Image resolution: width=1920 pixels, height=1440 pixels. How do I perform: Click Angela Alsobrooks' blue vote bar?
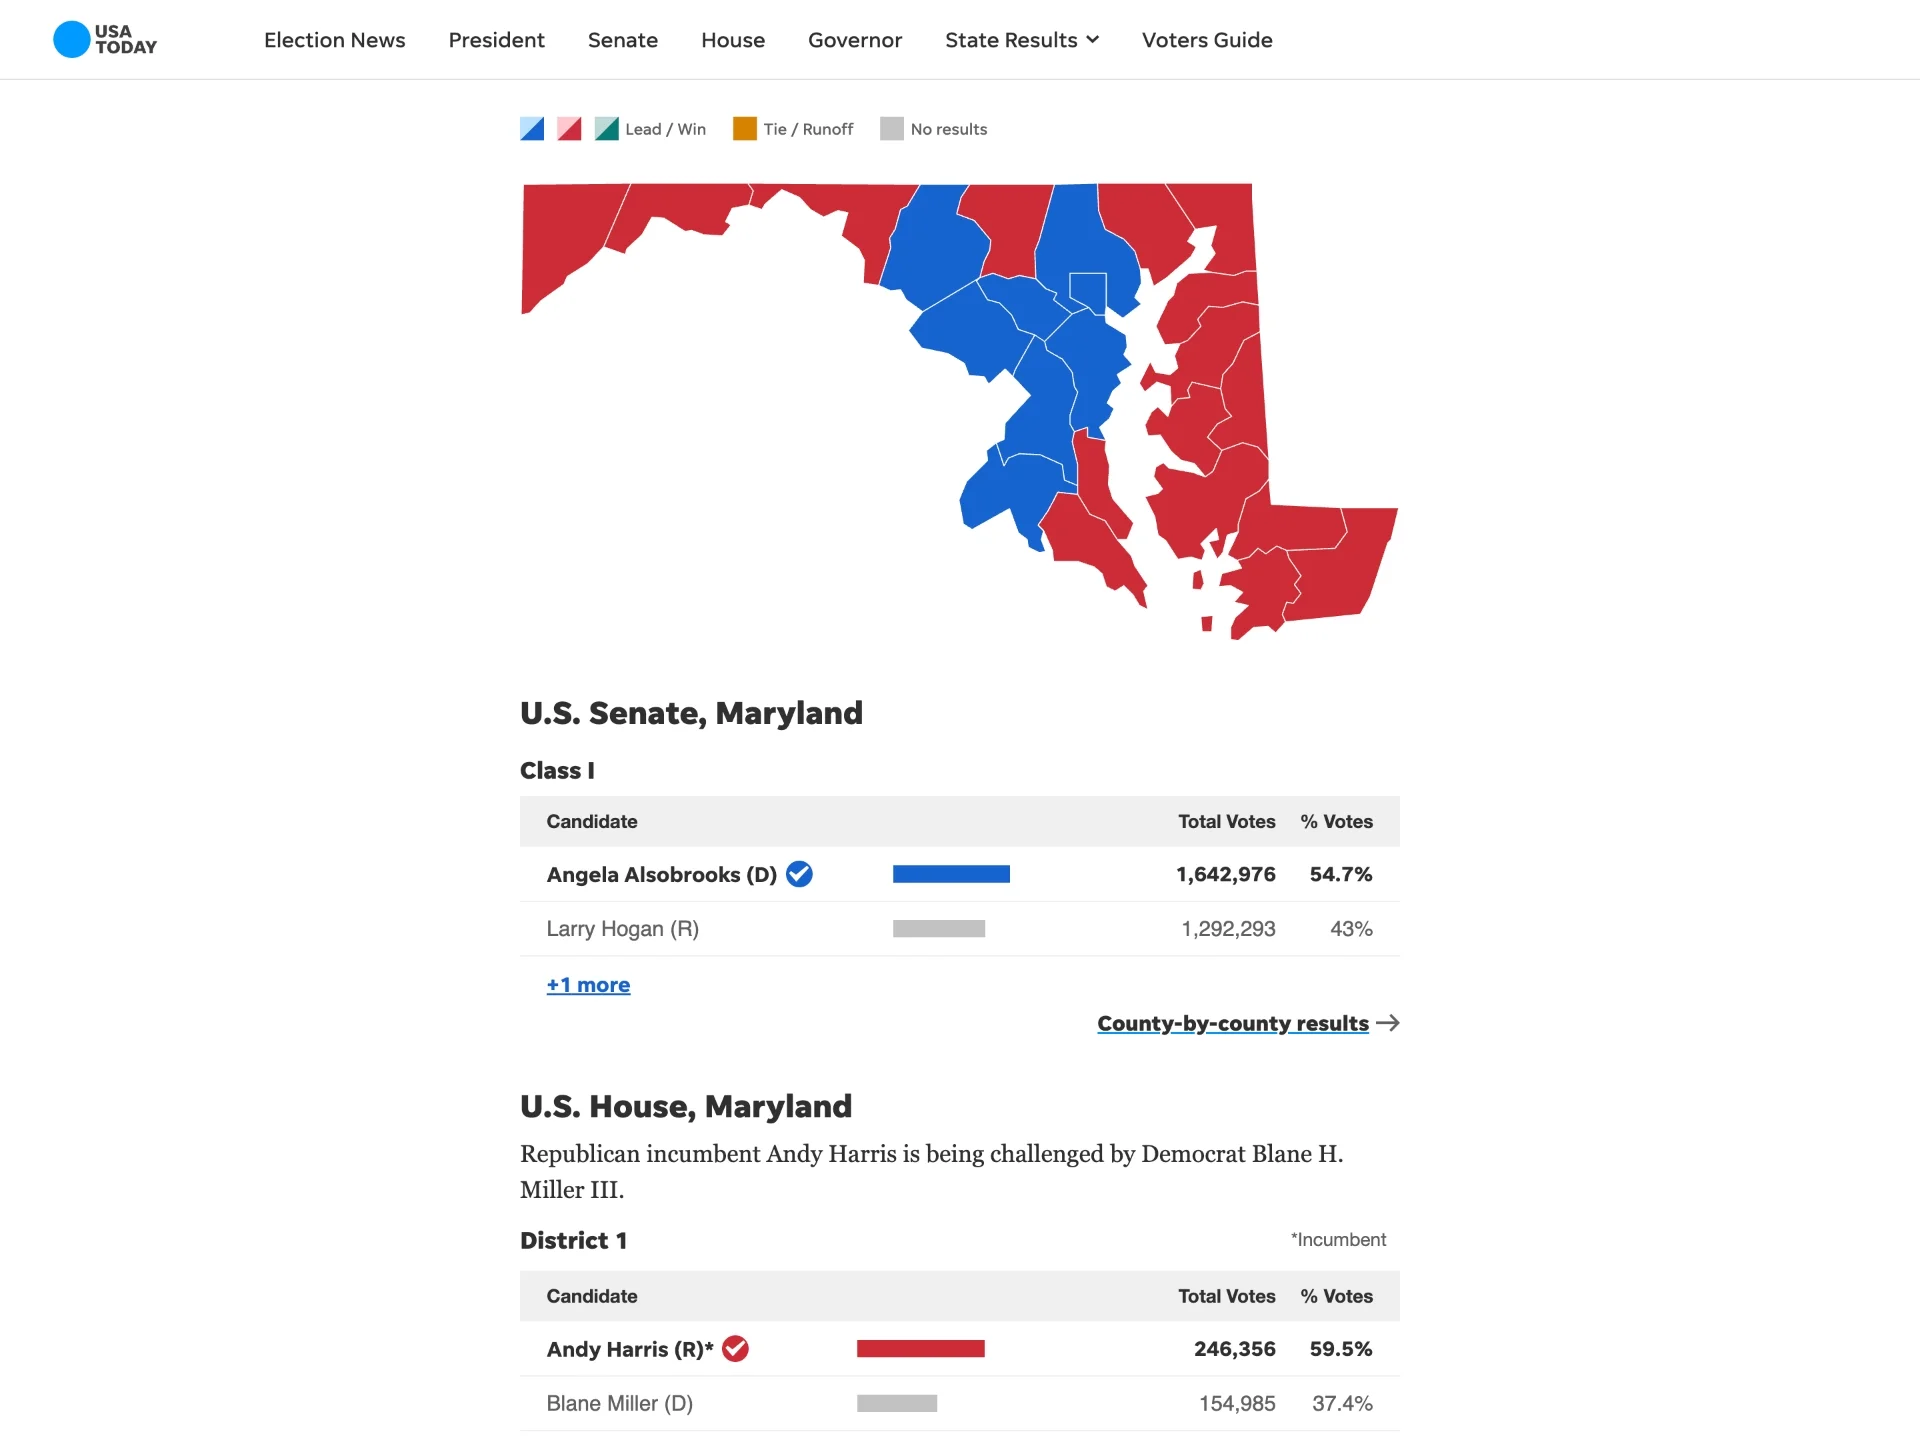click(x=951, y=873)
